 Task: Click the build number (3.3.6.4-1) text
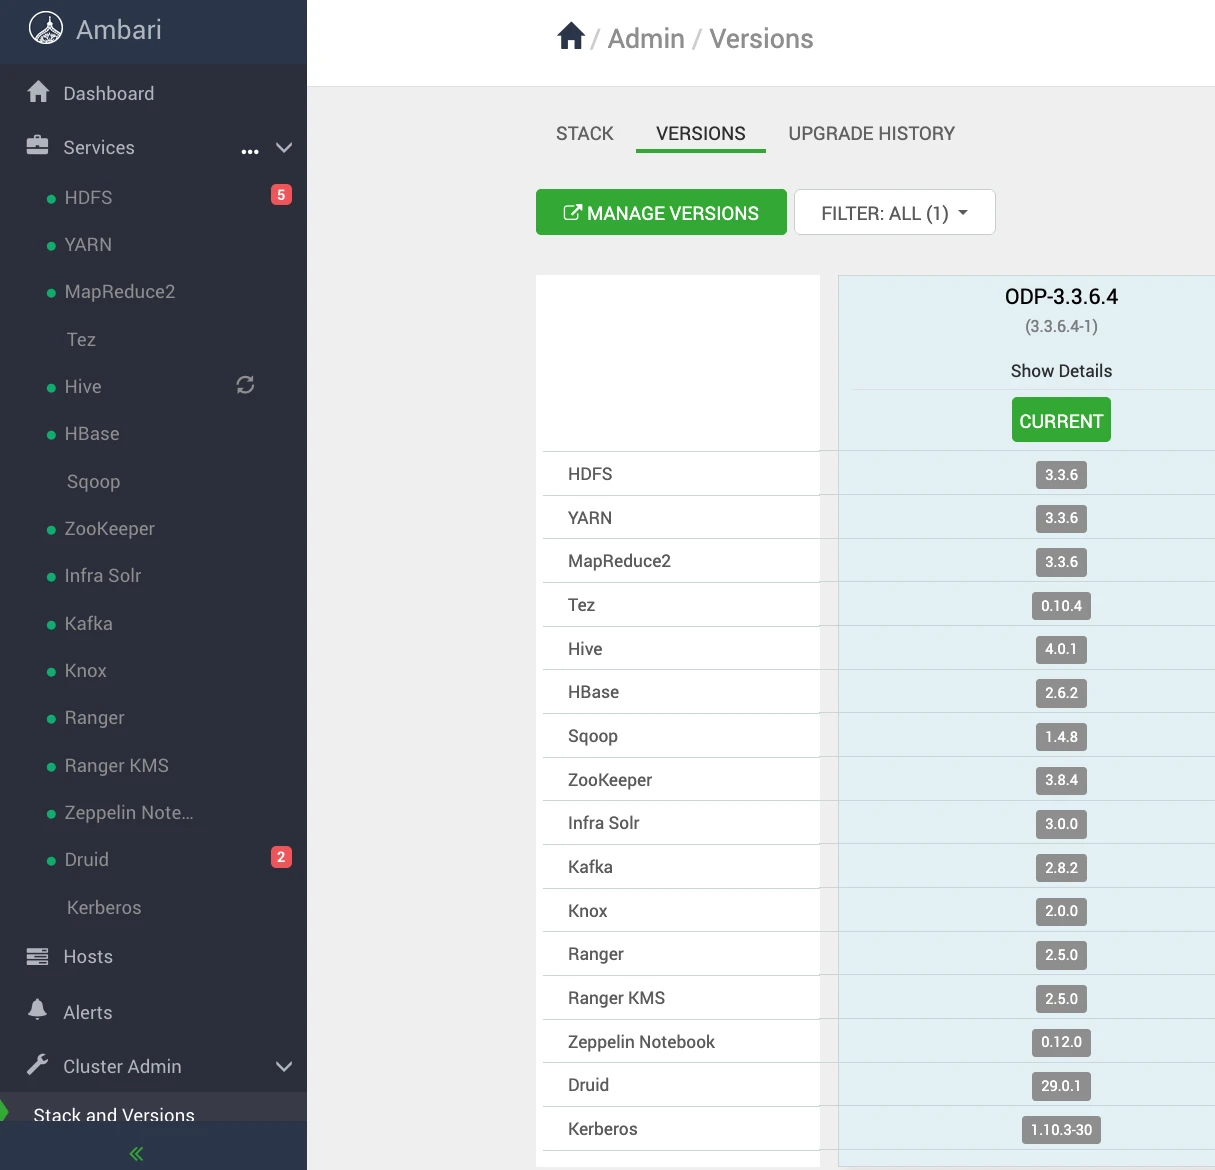(x=1061, y=326)
